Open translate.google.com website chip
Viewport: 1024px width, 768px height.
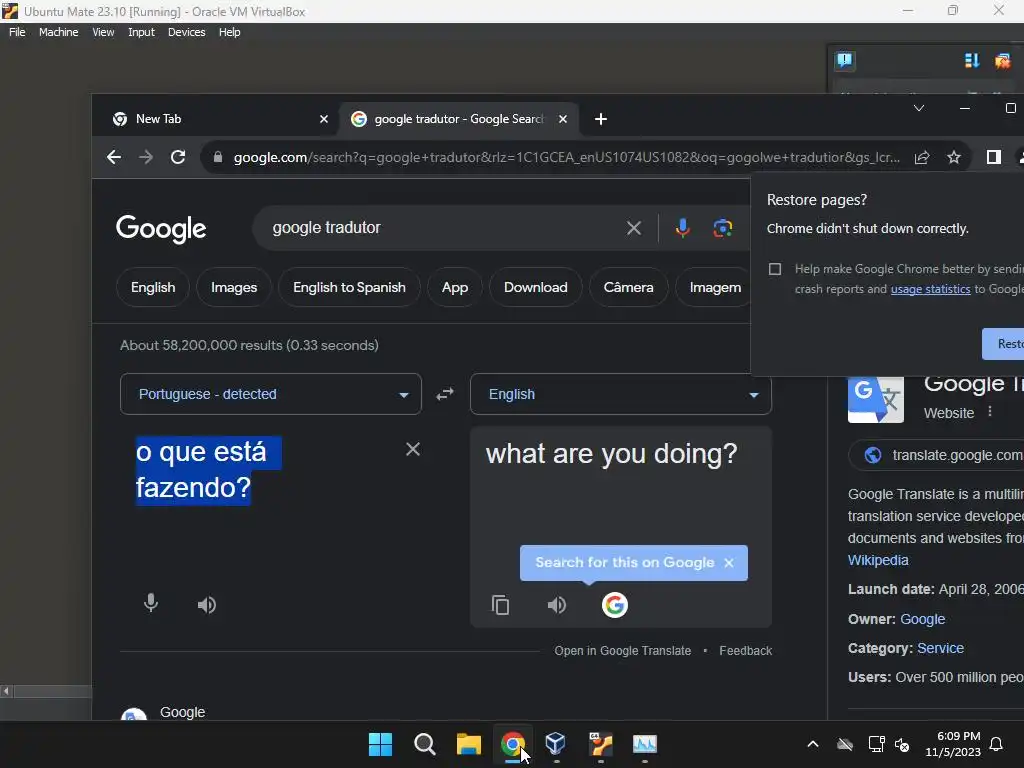coord(938,455)
